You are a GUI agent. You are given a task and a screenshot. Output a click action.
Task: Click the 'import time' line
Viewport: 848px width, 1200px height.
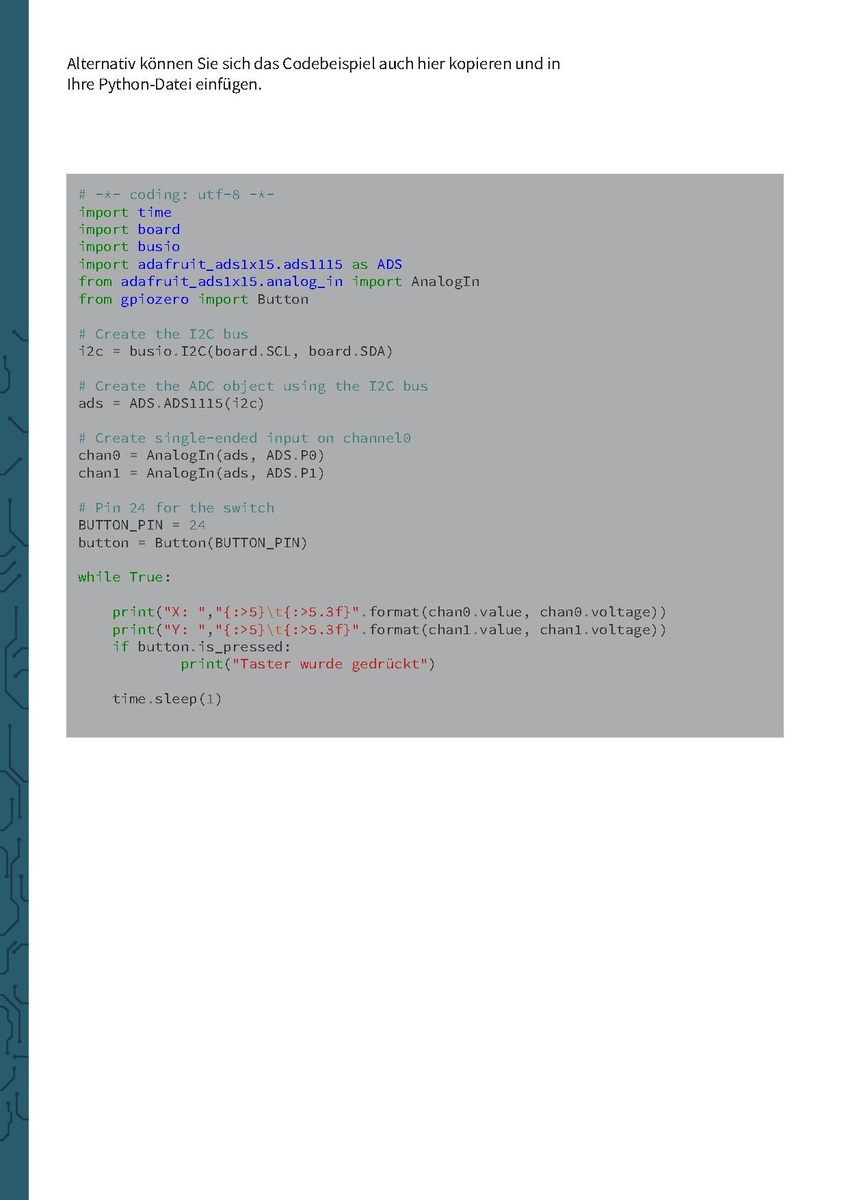[x=125, y=212]
